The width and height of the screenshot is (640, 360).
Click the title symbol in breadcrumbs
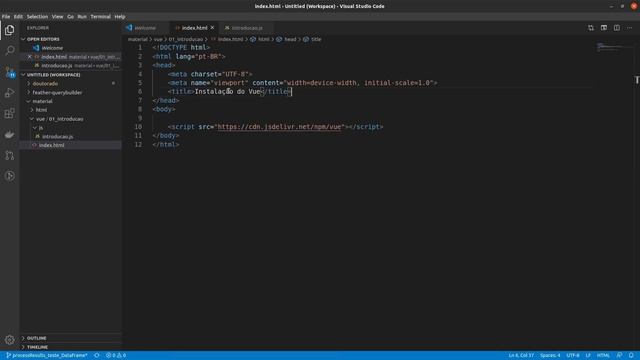pos(312,40)
